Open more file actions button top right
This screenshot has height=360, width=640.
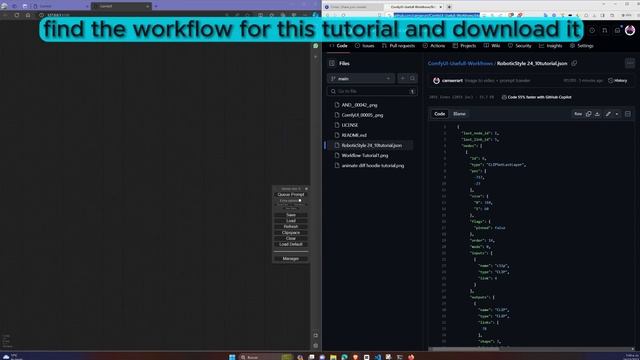tap(630, 63)
